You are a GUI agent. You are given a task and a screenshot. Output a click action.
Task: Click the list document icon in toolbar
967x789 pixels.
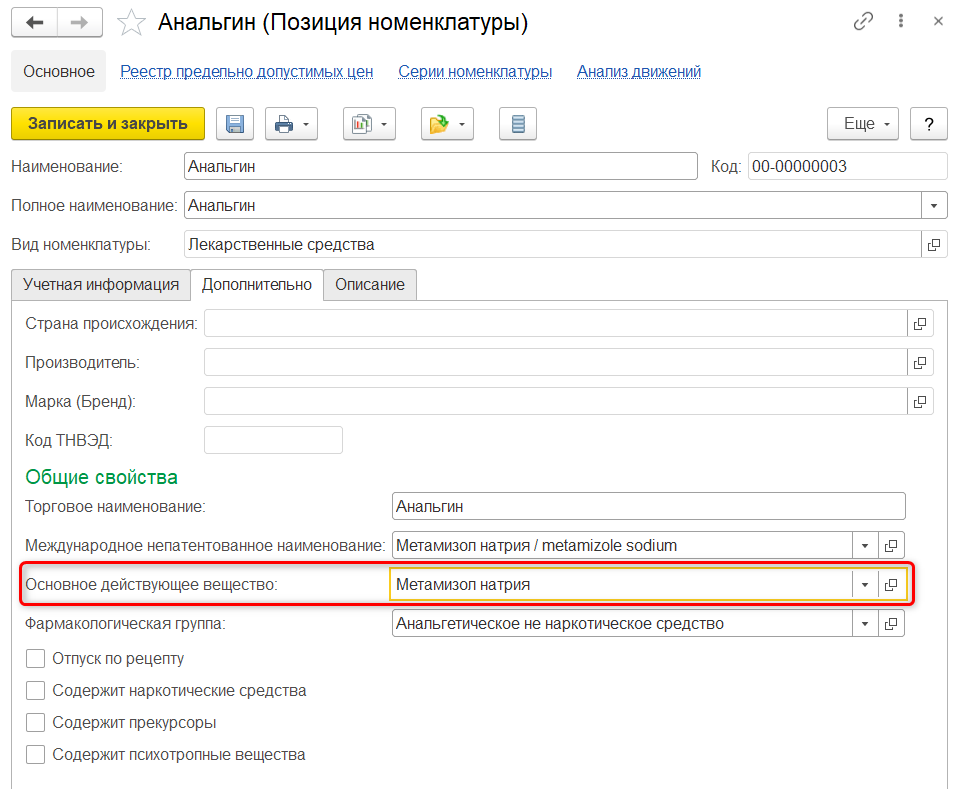point(517,124)
